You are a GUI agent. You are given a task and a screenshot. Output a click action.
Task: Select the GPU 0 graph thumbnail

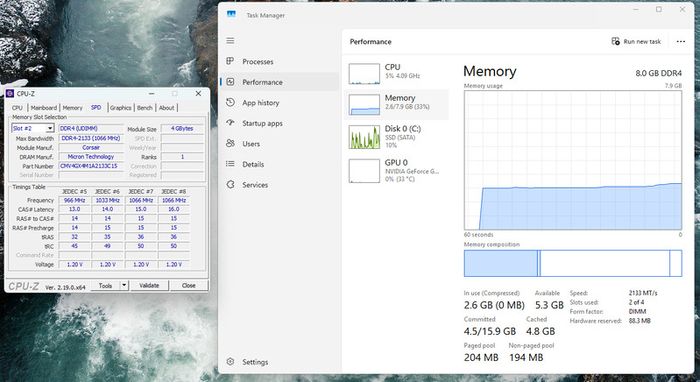point(364,170)
